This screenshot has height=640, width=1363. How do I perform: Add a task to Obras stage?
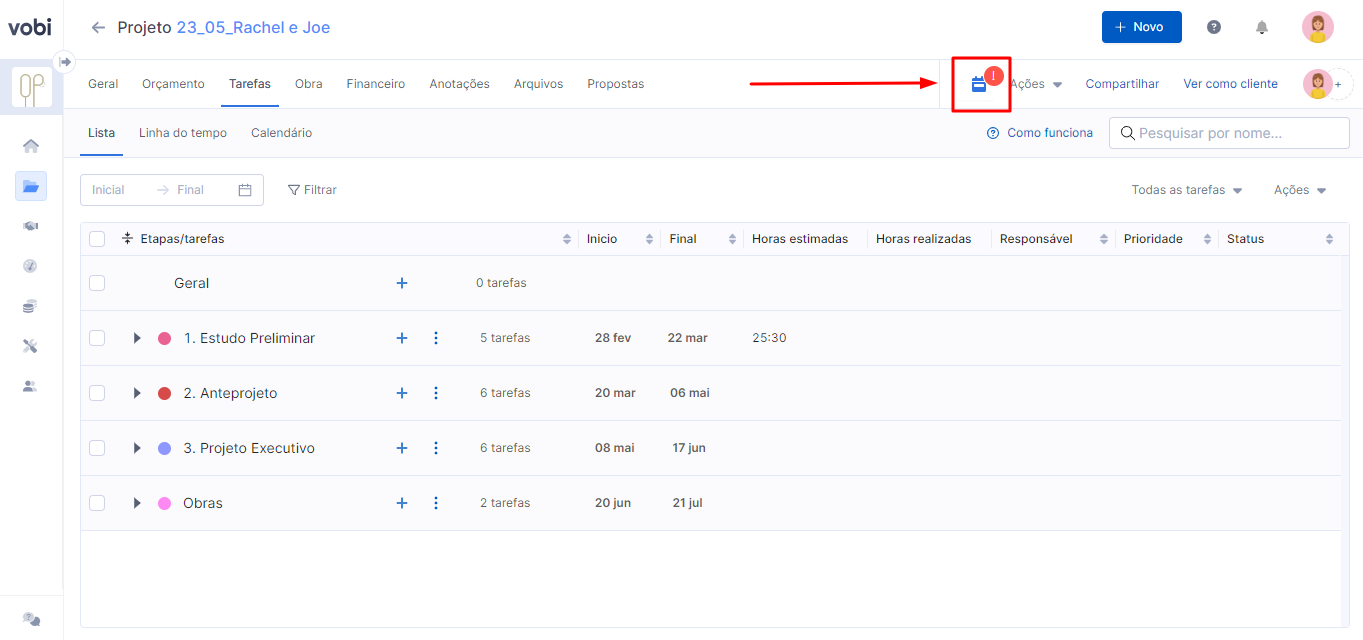coord(402,503)
